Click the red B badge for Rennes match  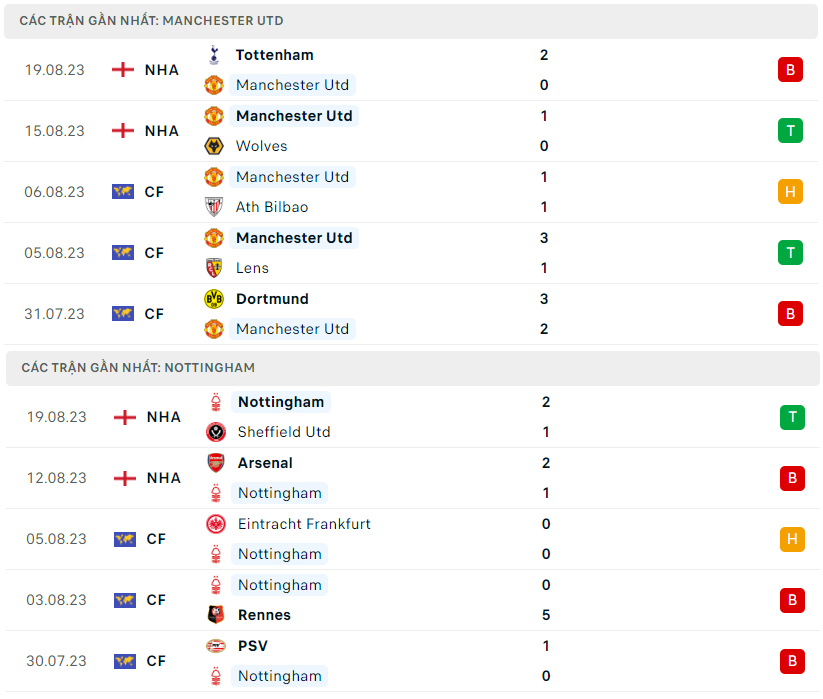click(792, 600)
